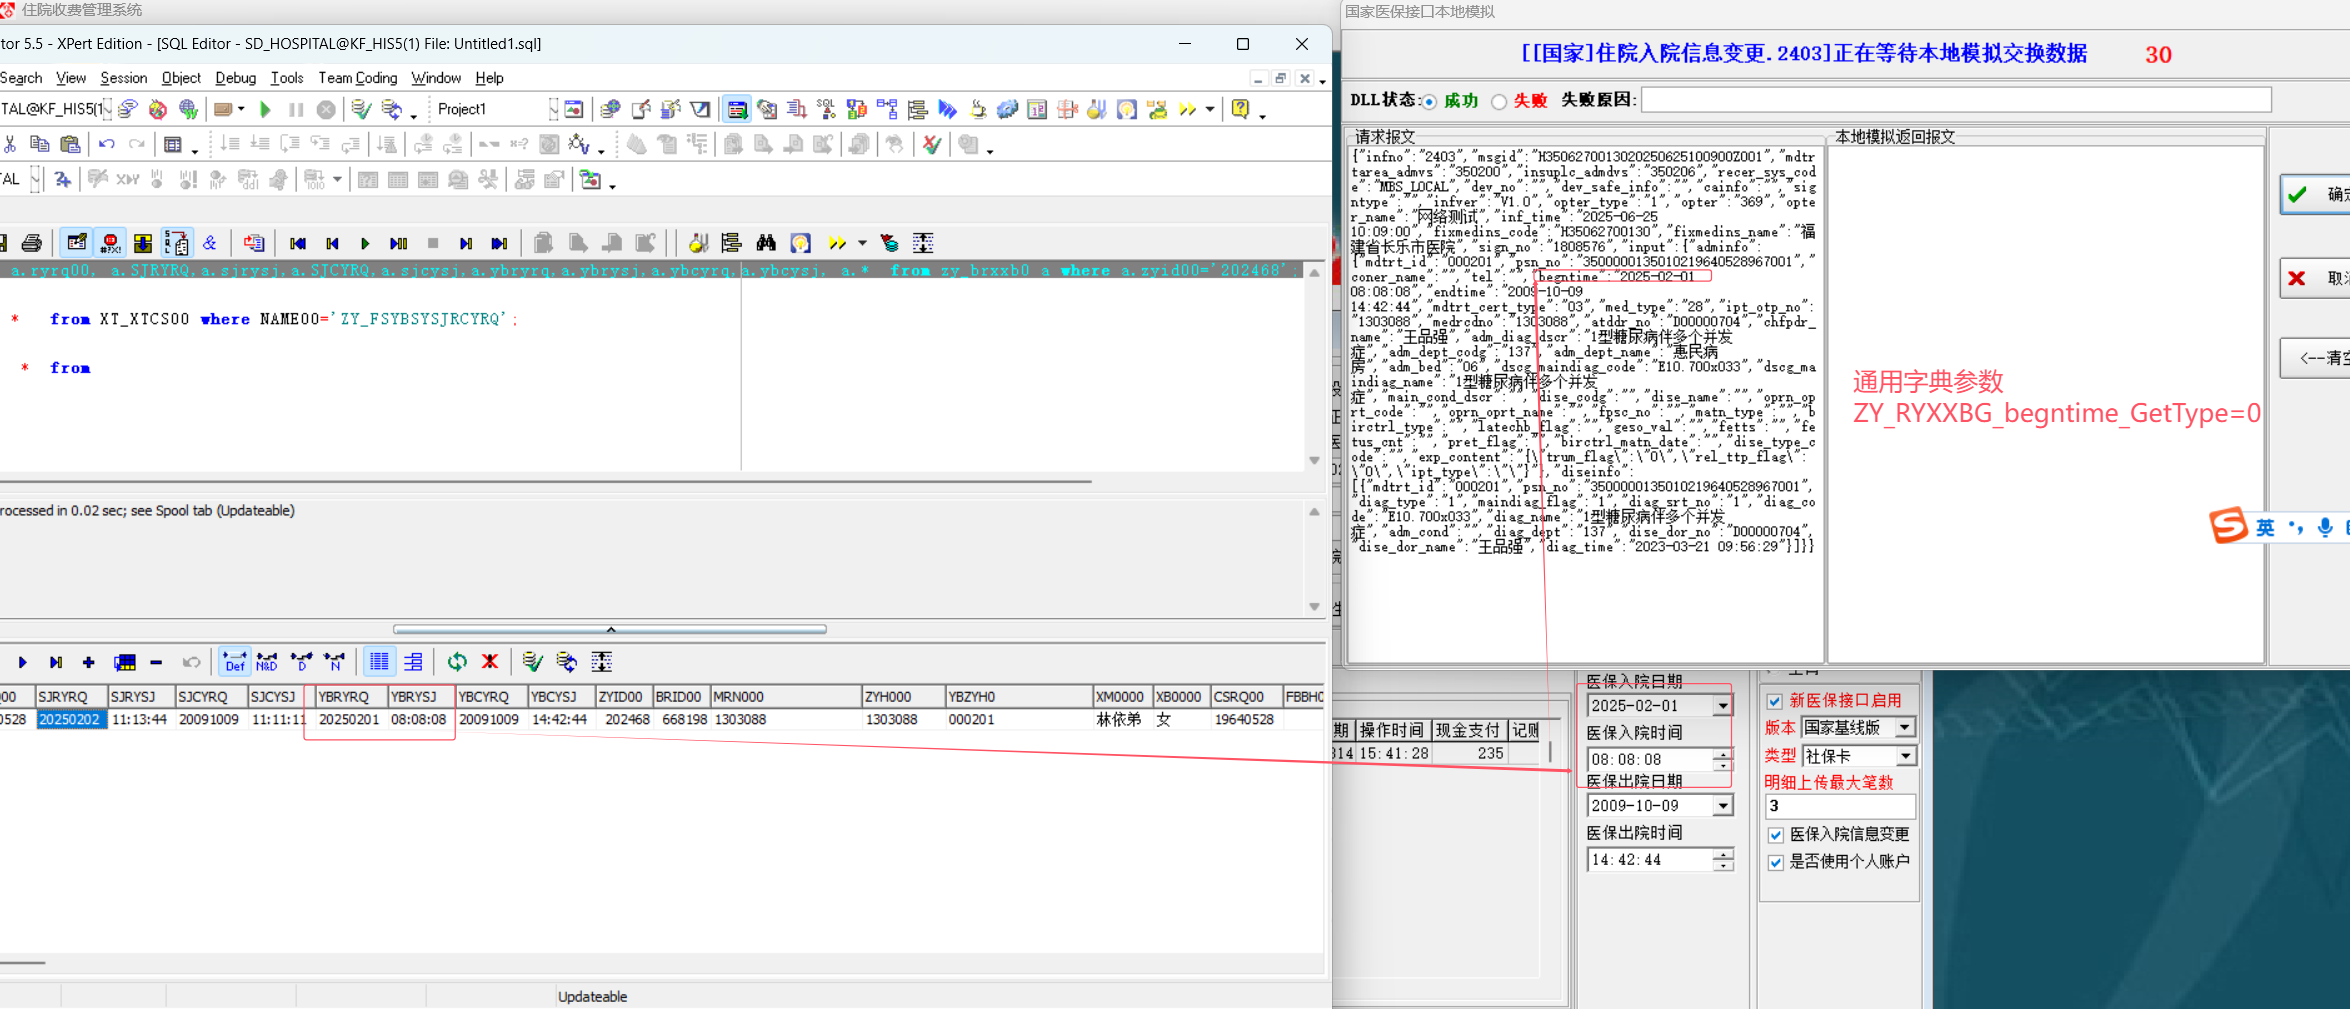The image size is (2350, 1009).
Task: Click the Undo arrow icon in the edit toolbar
Action: 107,144
